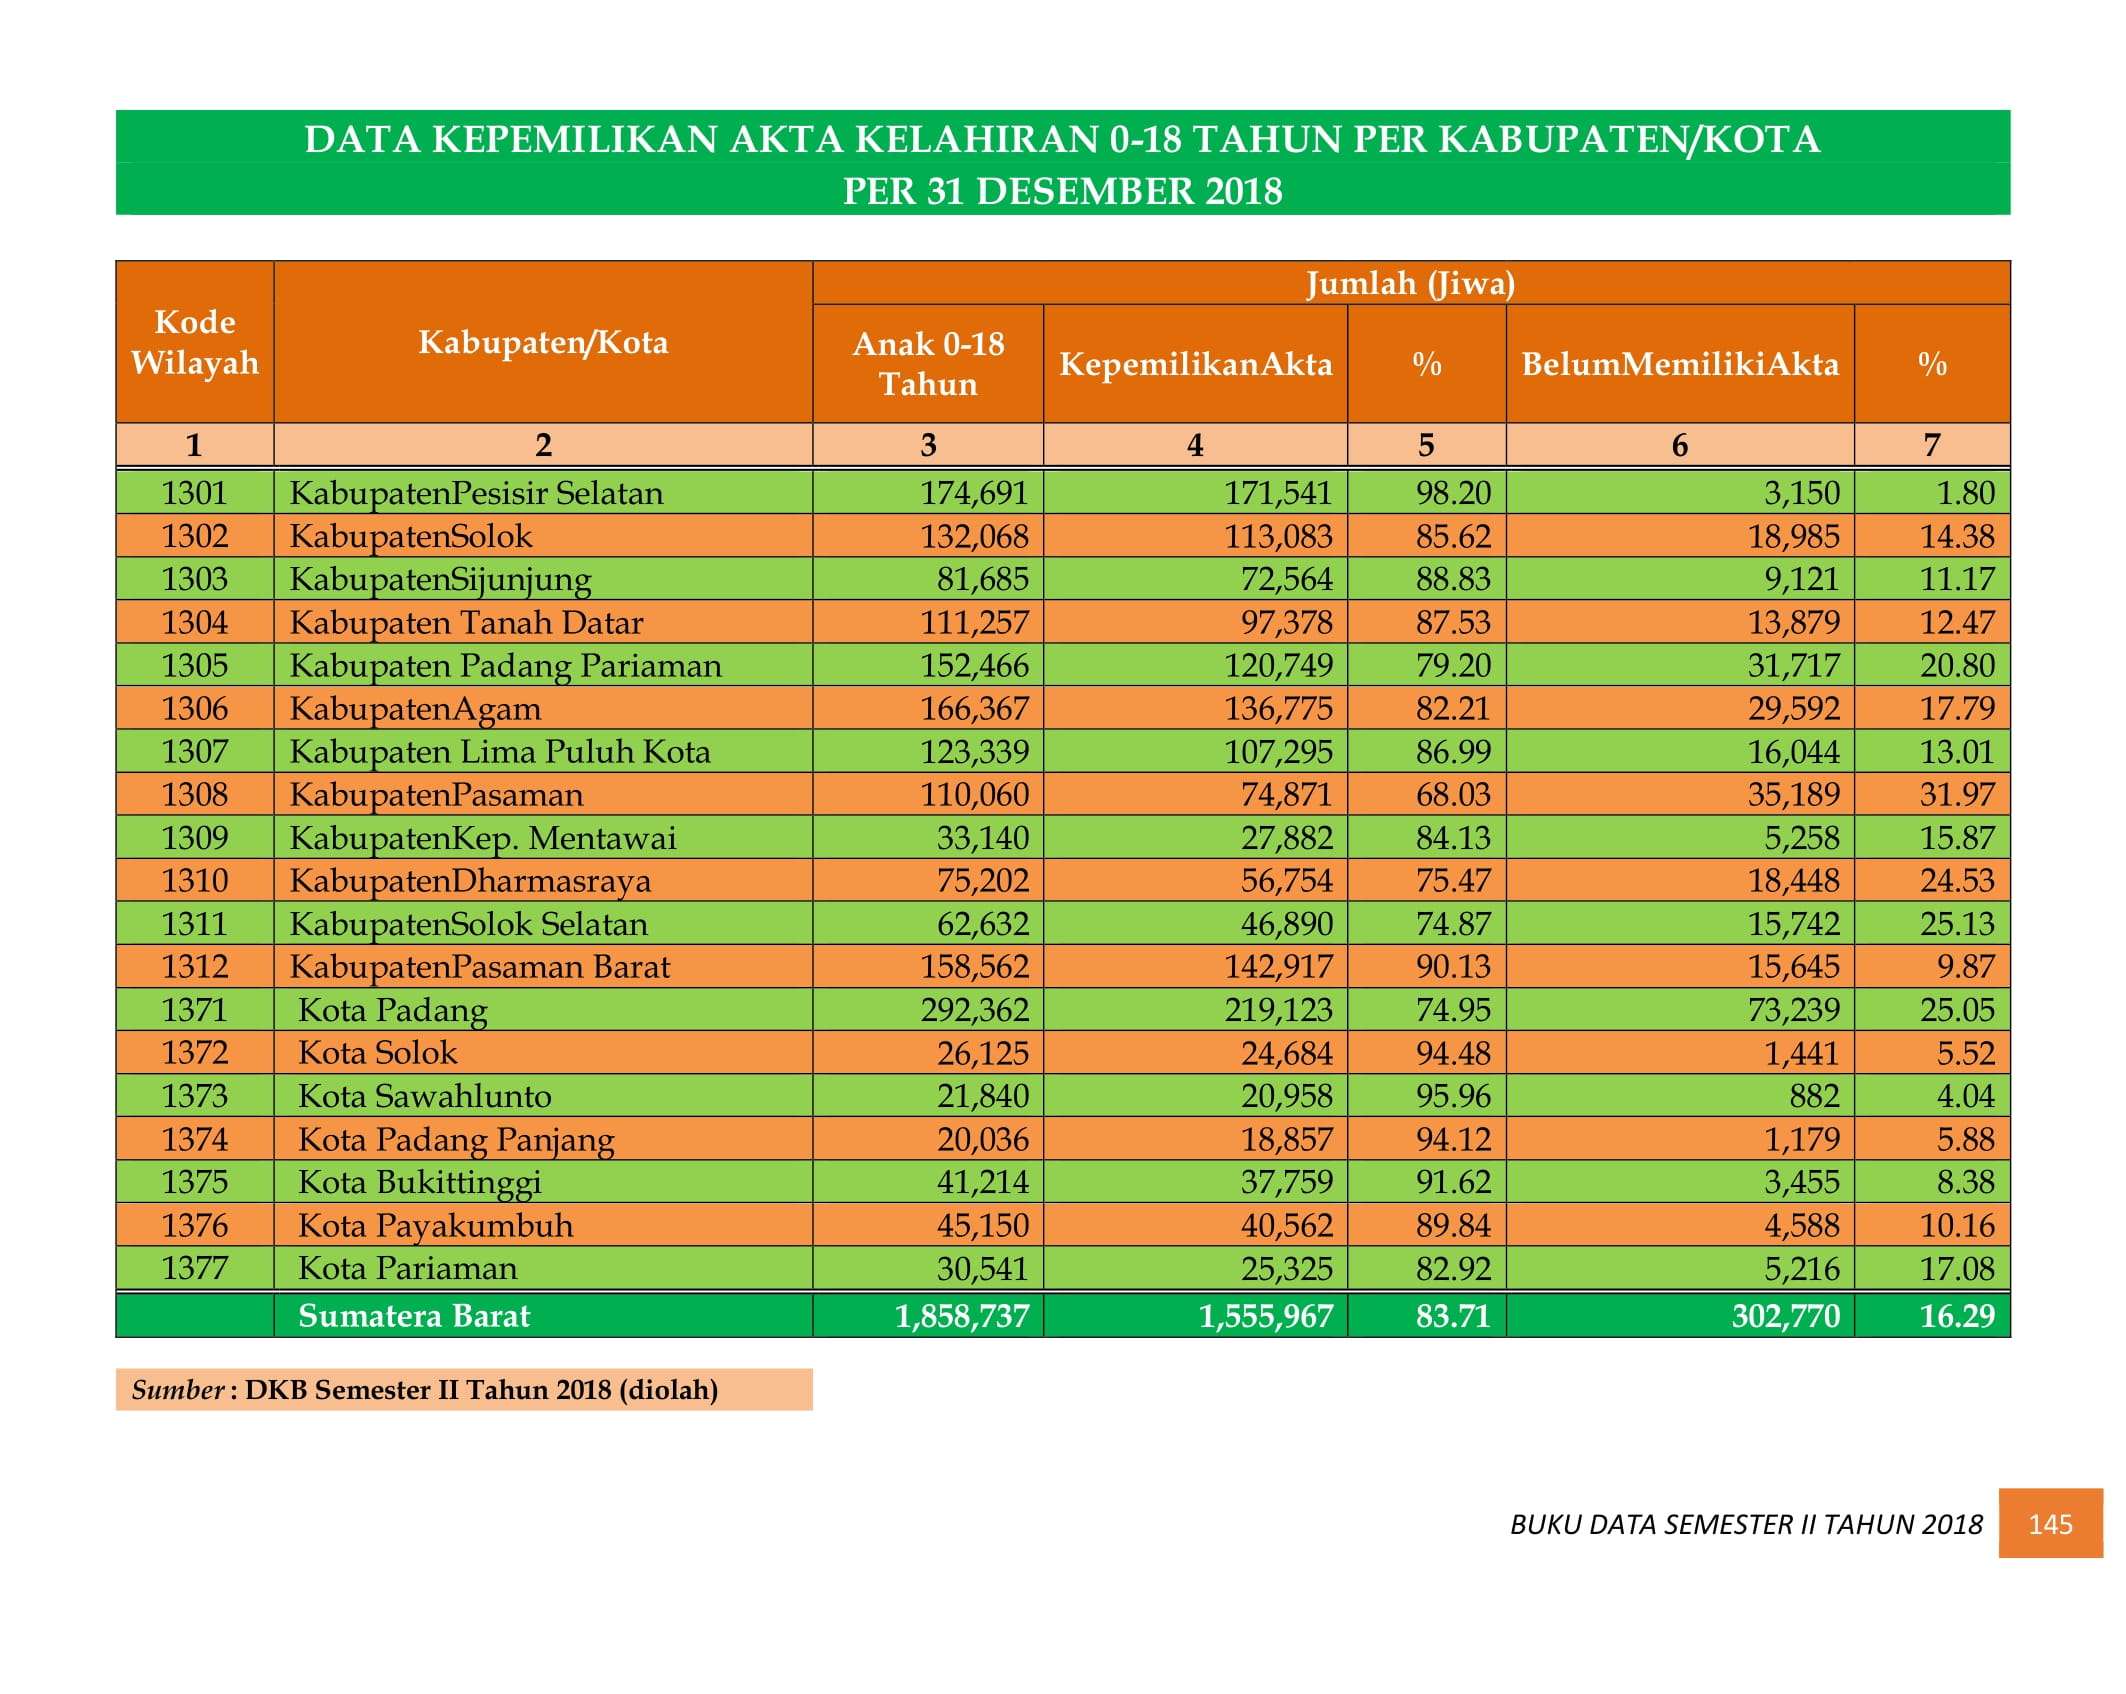Screen dimensions: 2126x1694
Task: Click the 'KepemilikanAkta' column header
Action: pyautogui.click(x=1196, y=364)
